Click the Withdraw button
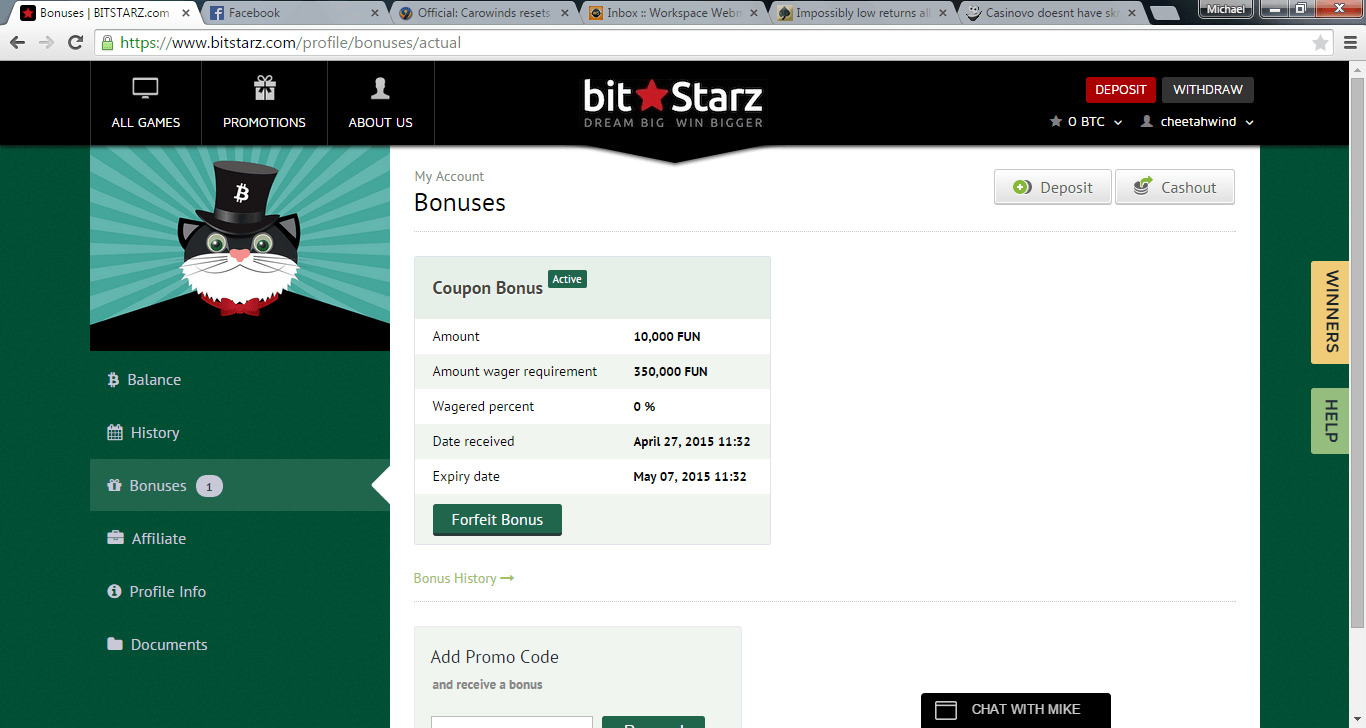1366x728 pixels. pyautogui.click(x=1208, y=90)
